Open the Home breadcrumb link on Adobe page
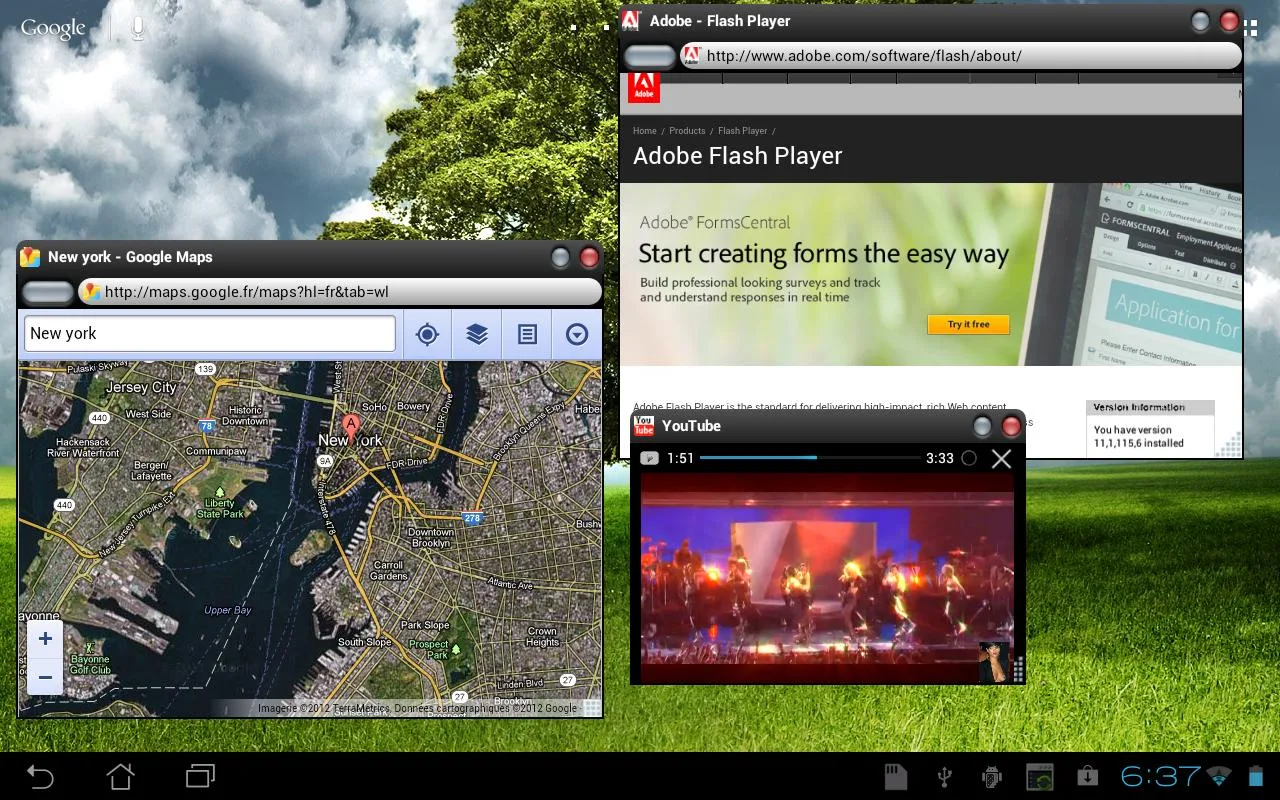Screen dimensions: 1280x800 (x=645, y=131)
